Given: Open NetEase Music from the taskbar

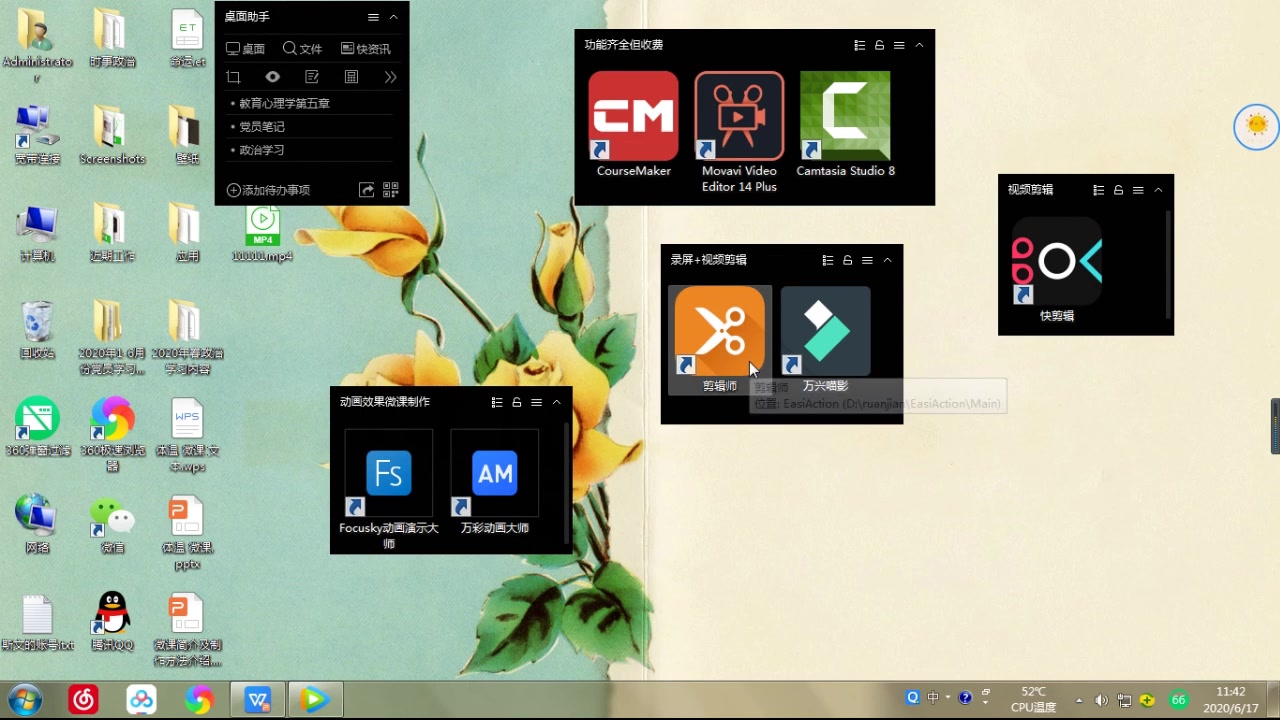Looking at the screenshot, I should 84,700.
